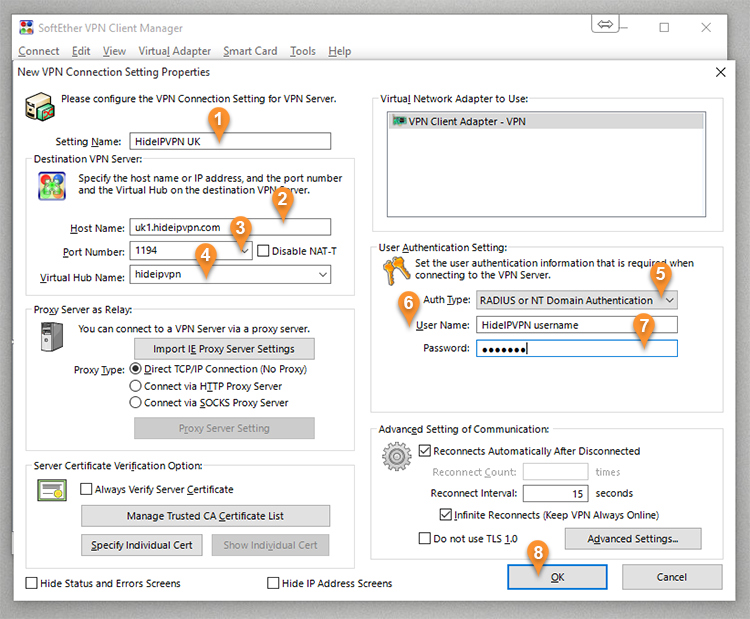Image resolution: width=750 pixels, height=619 pixels.
Task: Open the Edit menu
Action: 81,51
